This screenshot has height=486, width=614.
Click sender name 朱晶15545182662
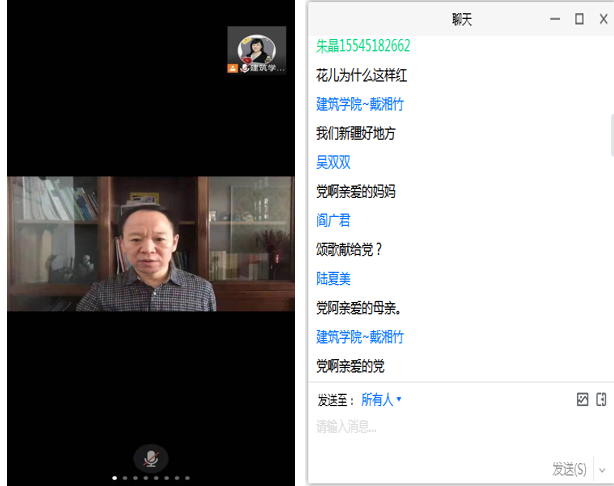coord(363,46)
